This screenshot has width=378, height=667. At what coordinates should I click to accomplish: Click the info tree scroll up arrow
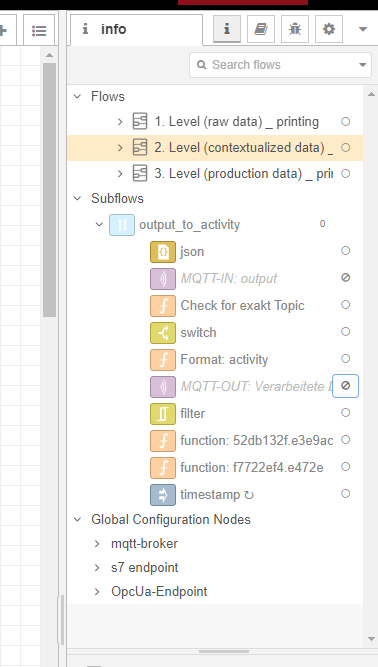pos(371,94)
